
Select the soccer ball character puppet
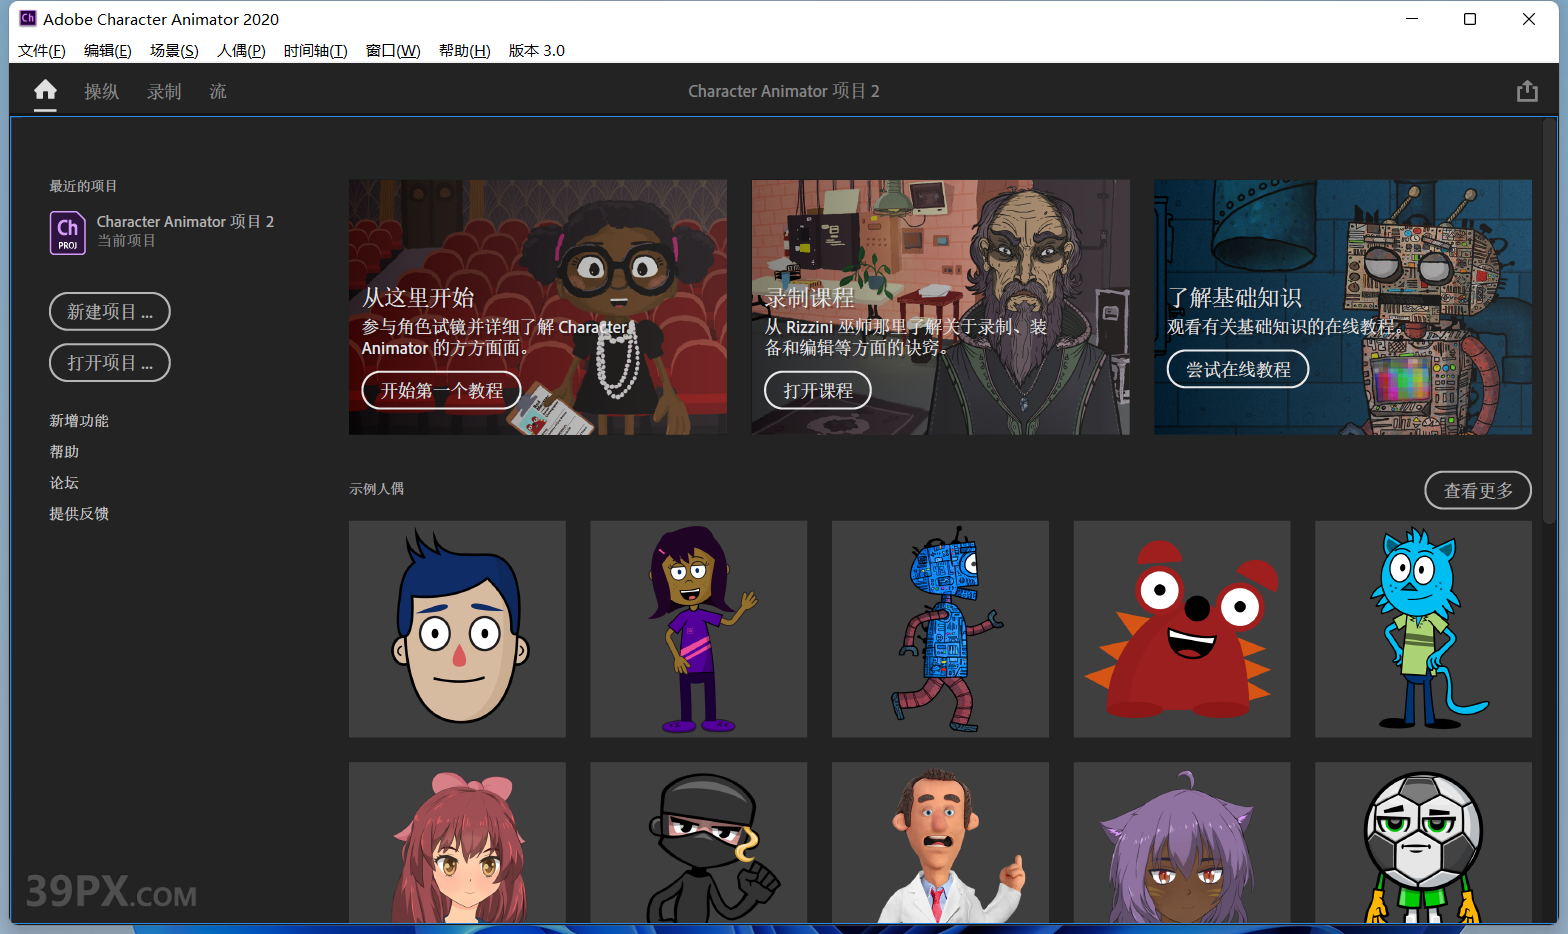(1423, 843)
